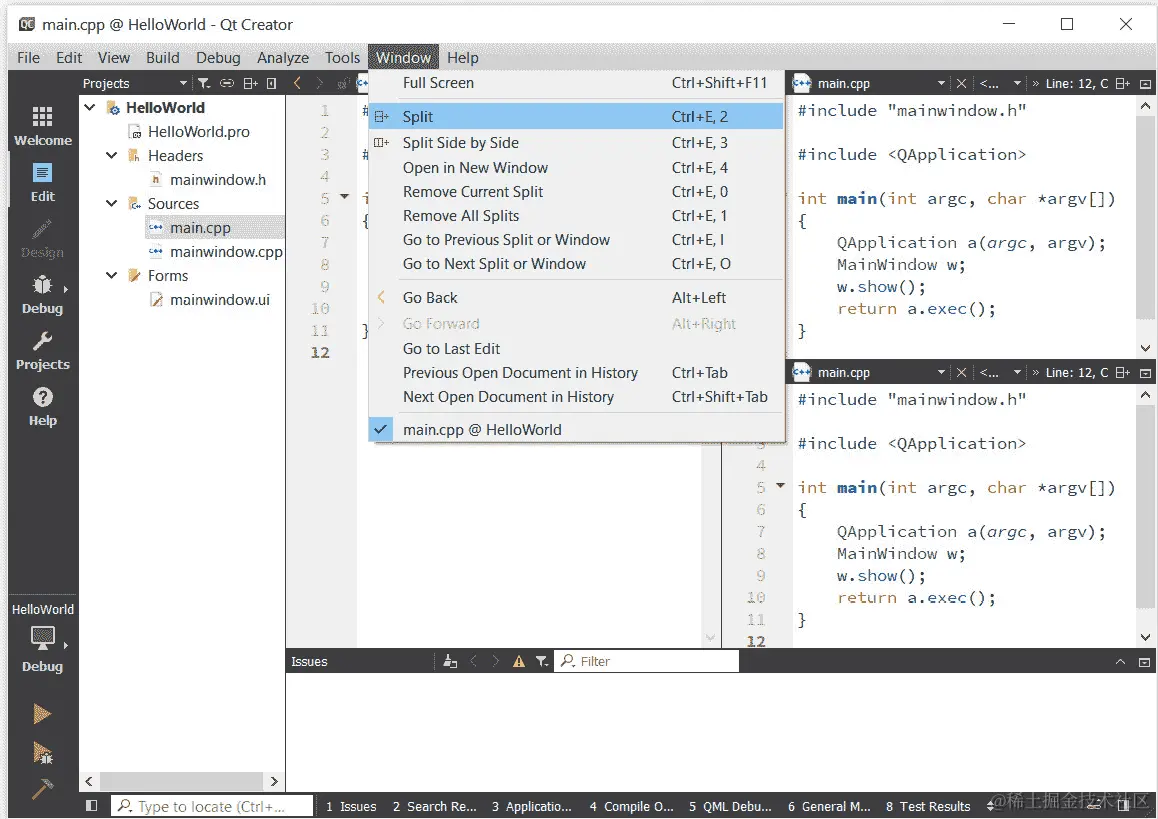
Task: Switch to Edit mode
Action: click(42, 182)
